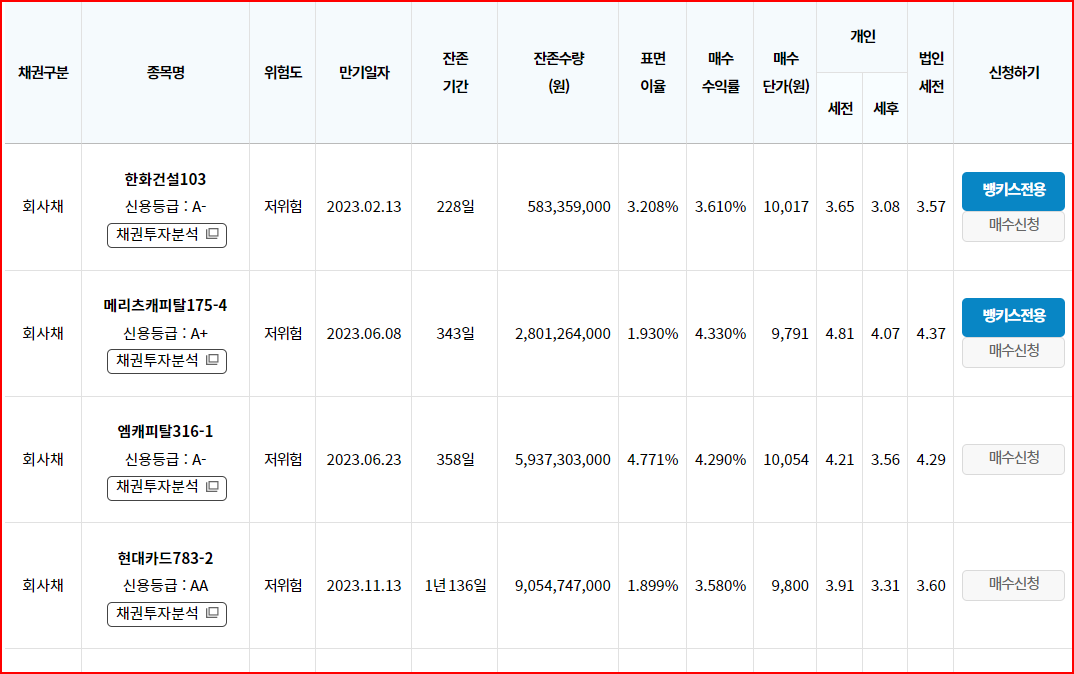Click coupon rate 4.771%
This screenshot has width=1074, height=674.
pos(653,460)
